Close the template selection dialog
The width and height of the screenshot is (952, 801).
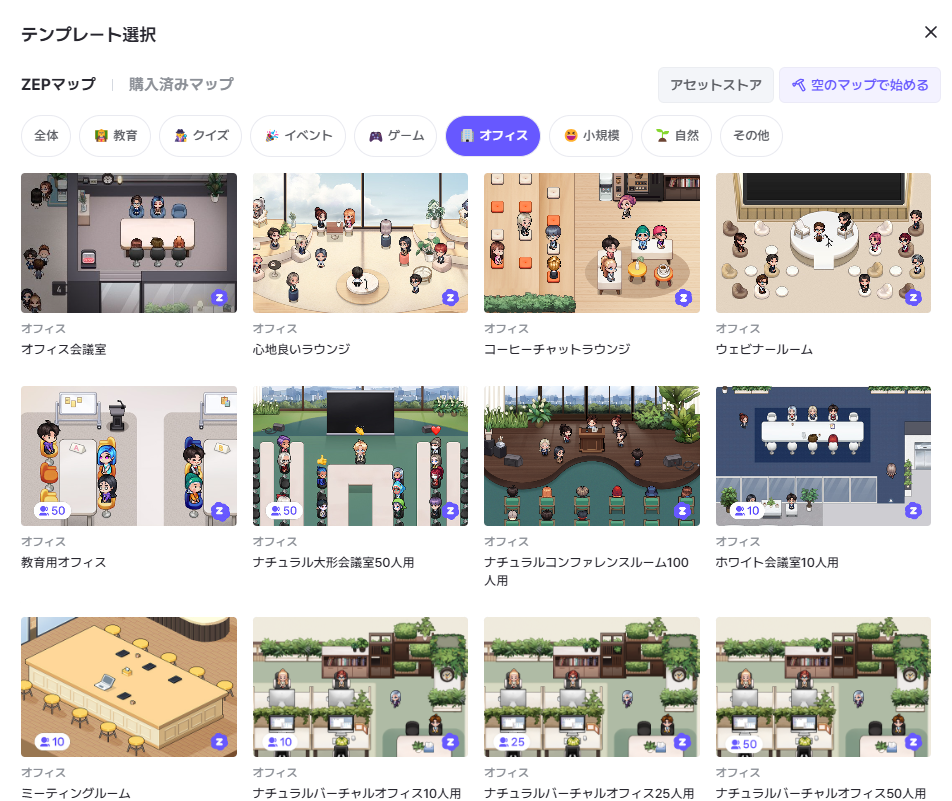click(930, 32)
